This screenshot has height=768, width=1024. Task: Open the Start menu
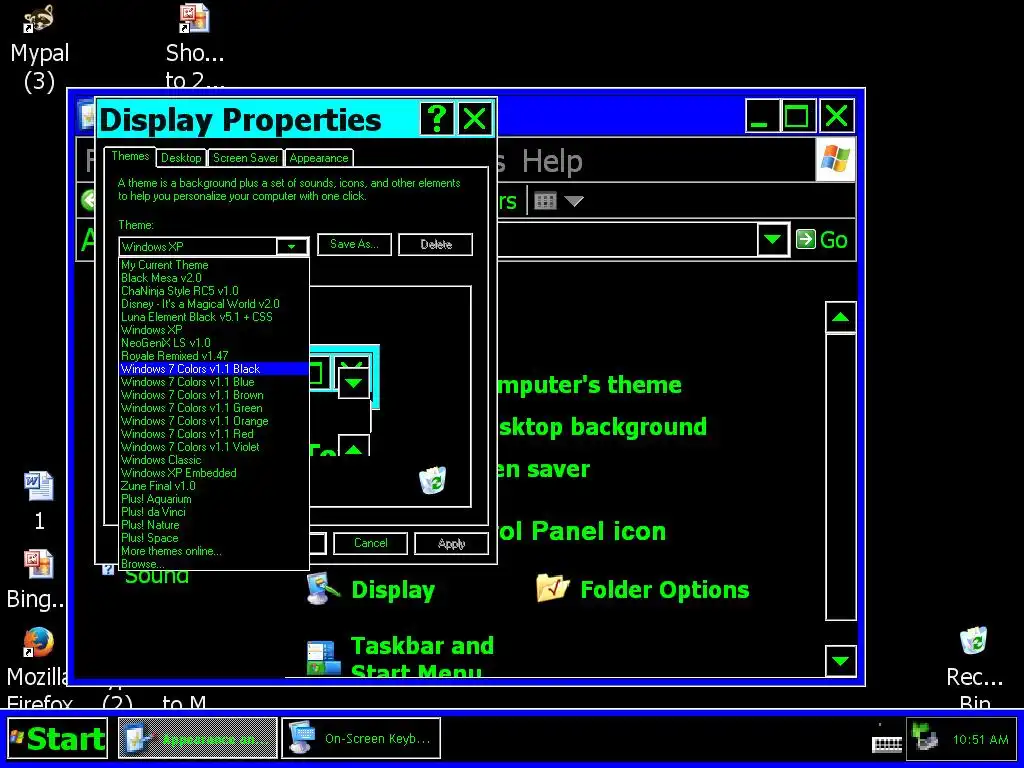tap(57, 739)
